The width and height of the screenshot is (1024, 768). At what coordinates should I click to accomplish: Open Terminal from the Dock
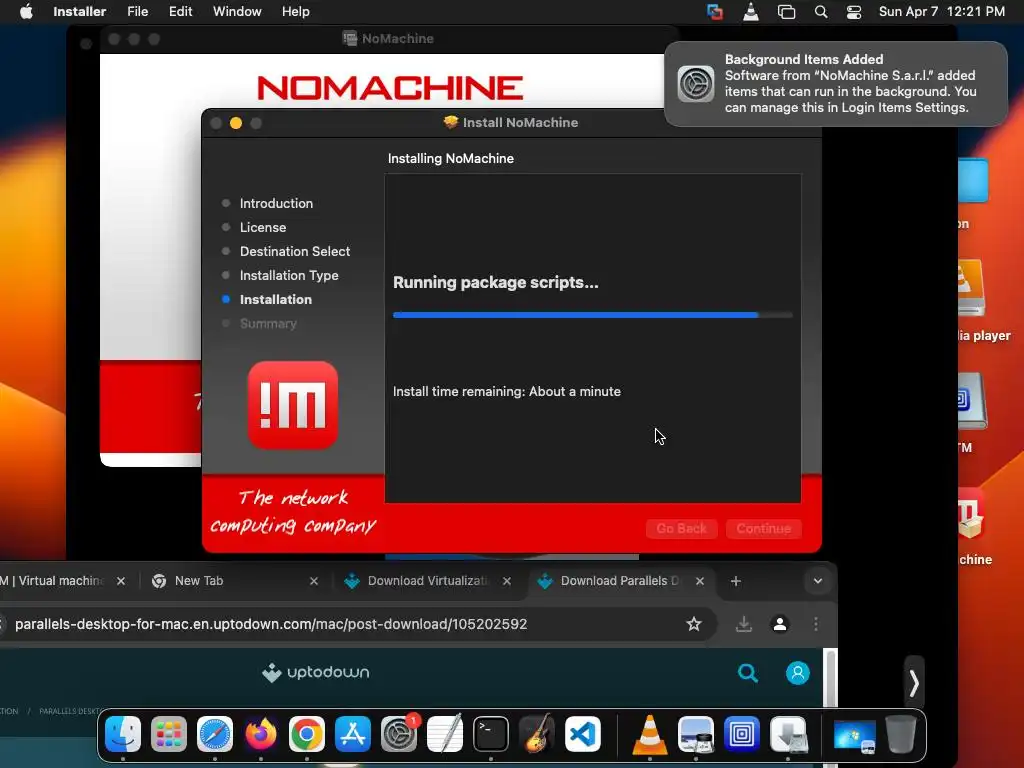coord(490,734)
